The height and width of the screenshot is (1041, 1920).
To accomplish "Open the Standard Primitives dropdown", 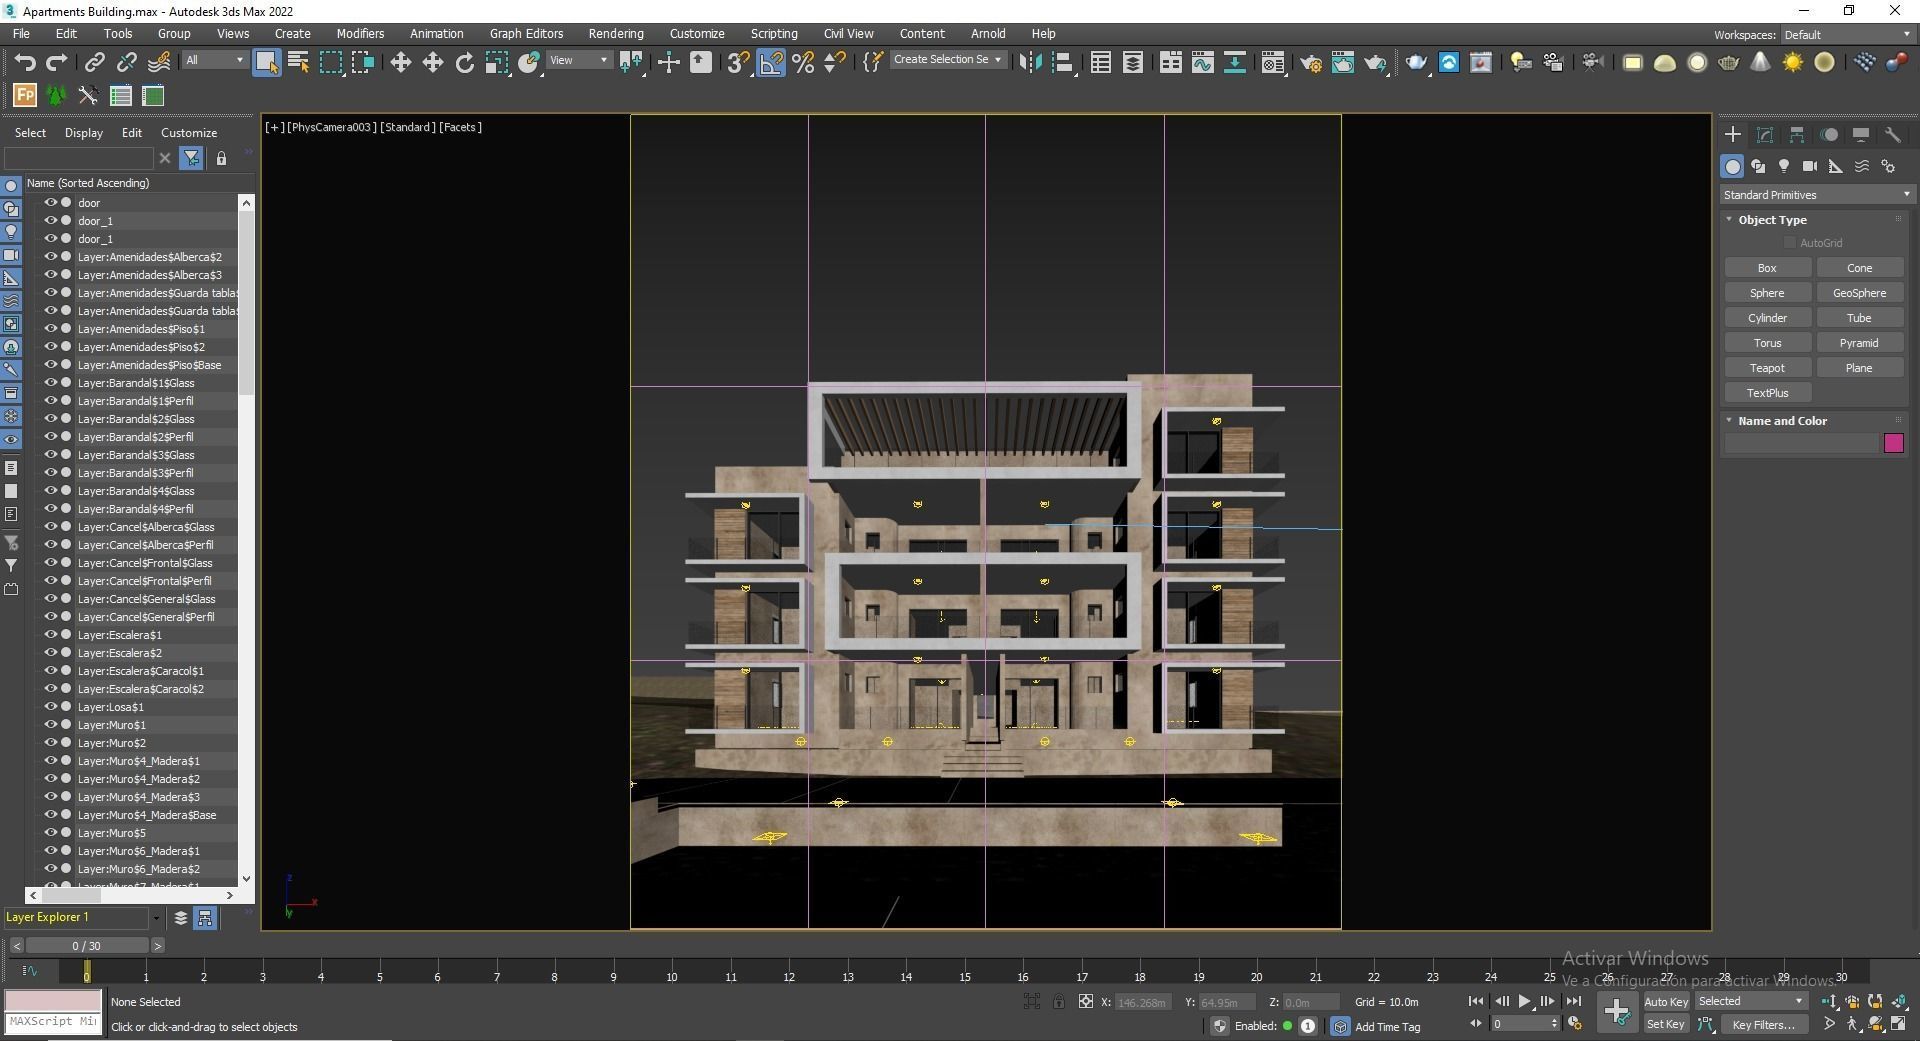I will [x=1816, y=195].
